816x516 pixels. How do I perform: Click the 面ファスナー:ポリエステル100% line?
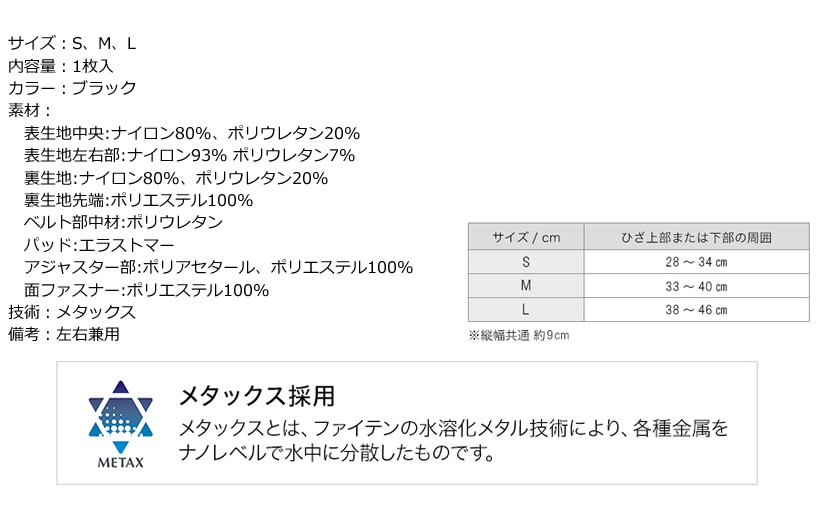[x=146, y=290]
